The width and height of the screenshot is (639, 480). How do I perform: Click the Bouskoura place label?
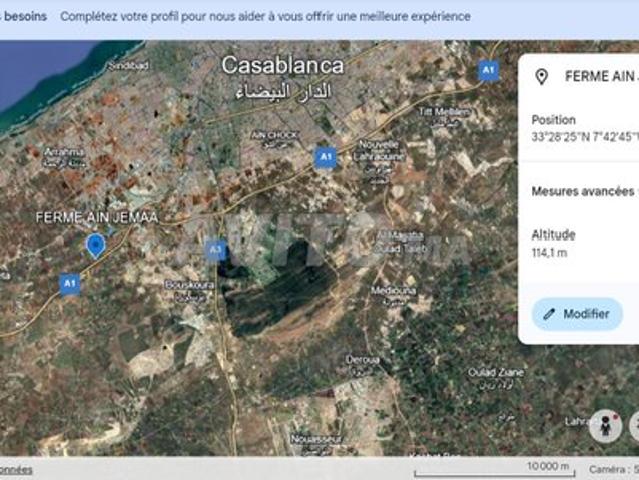190,285
